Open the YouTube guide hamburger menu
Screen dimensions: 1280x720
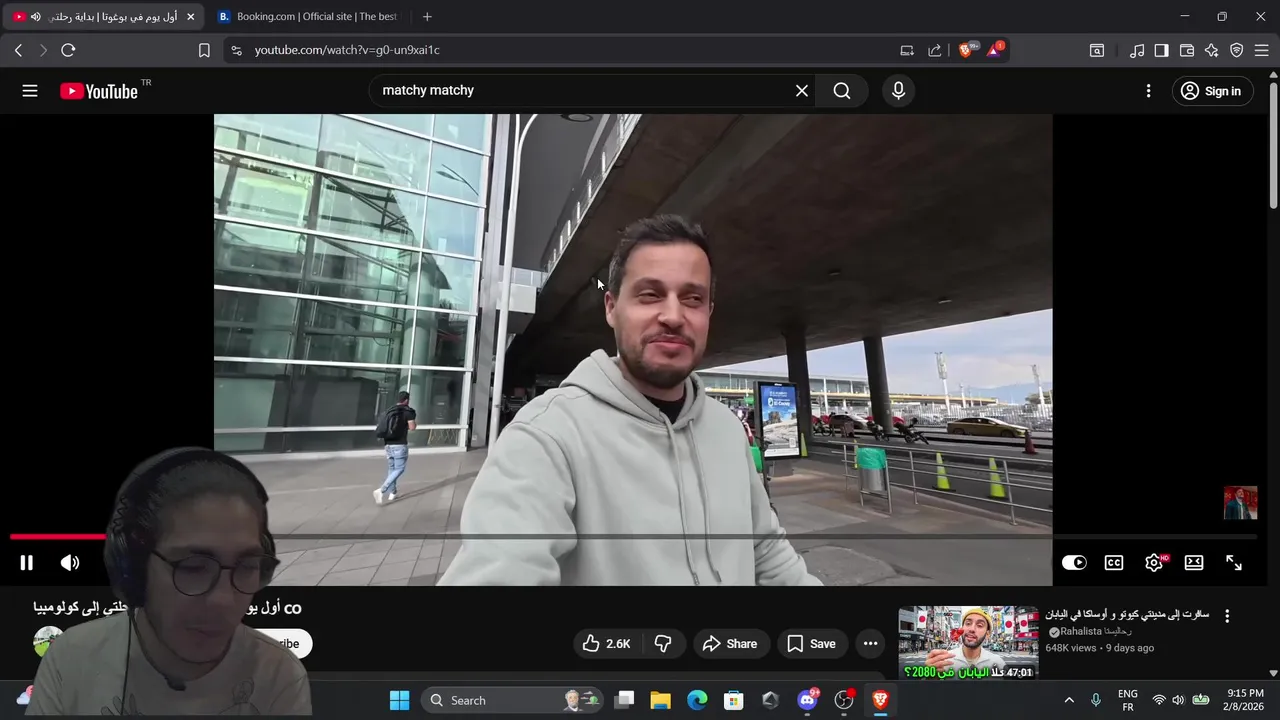[x=30, y=91]
